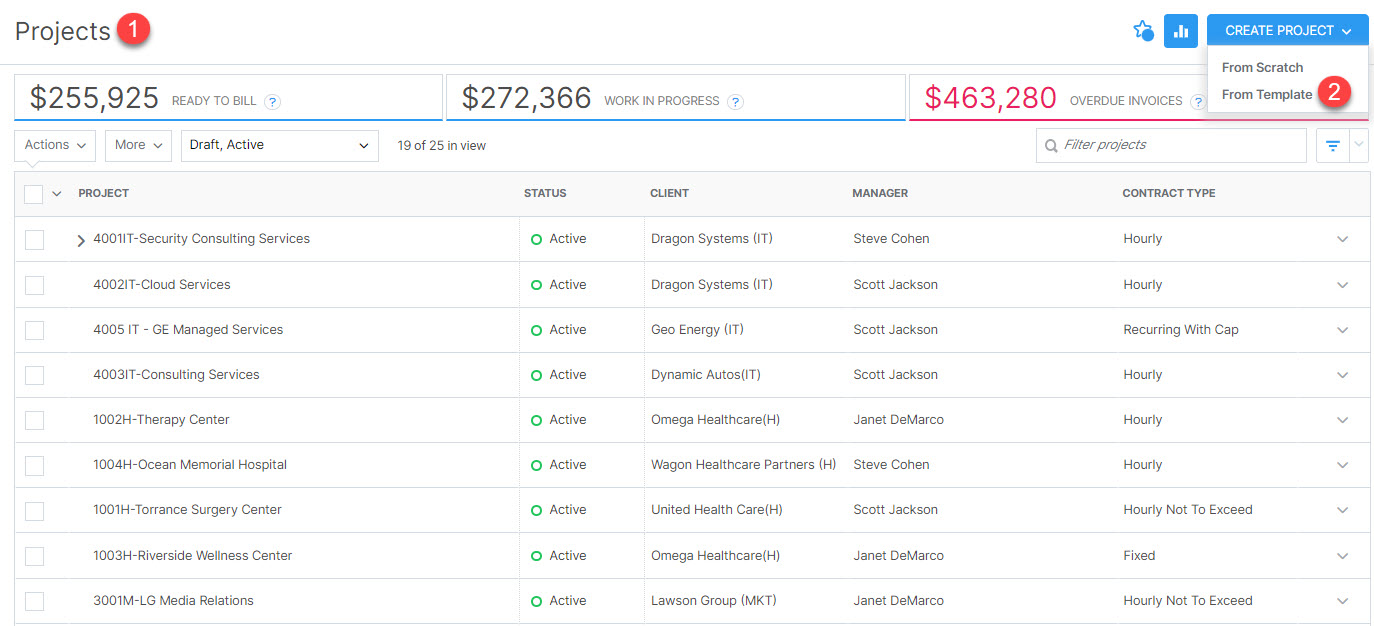1374x626 pixels.
Task: Click the search magnifier in Filter projects
Action: tap(1051, 146)
